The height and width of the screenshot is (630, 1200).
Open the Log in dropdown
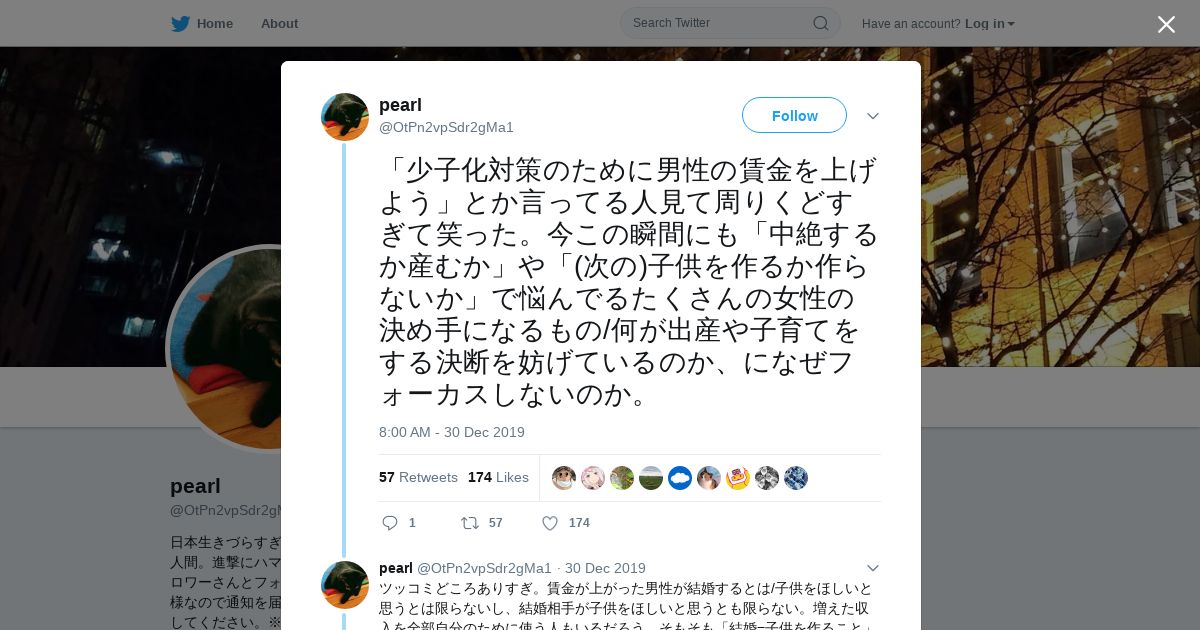[x=989, y=23]
